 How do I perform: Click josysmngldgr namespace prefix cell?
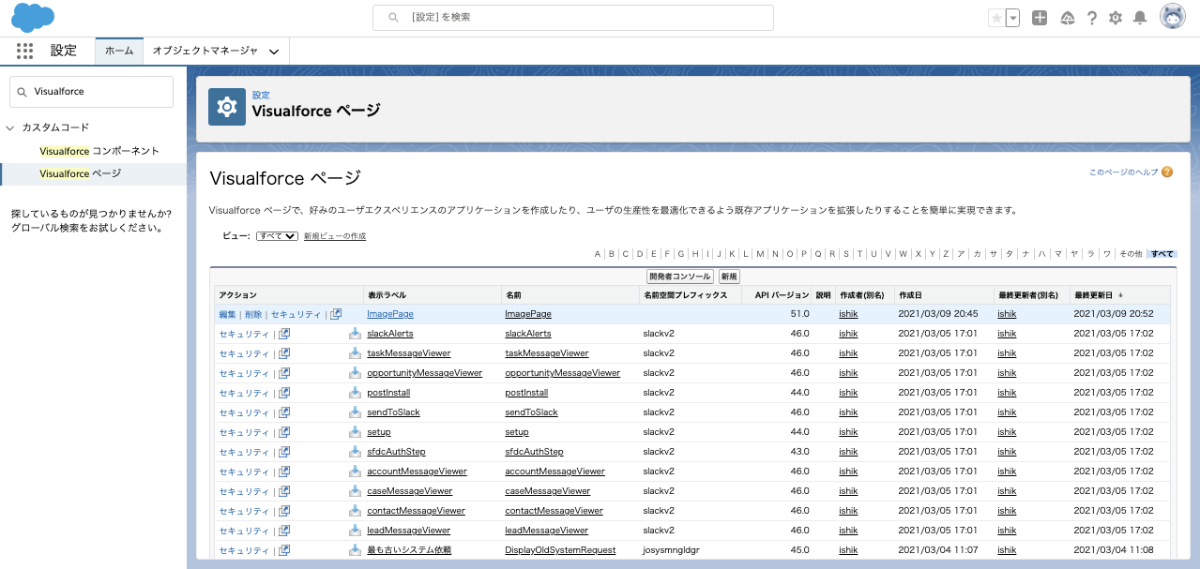click(x=671, y=550)
